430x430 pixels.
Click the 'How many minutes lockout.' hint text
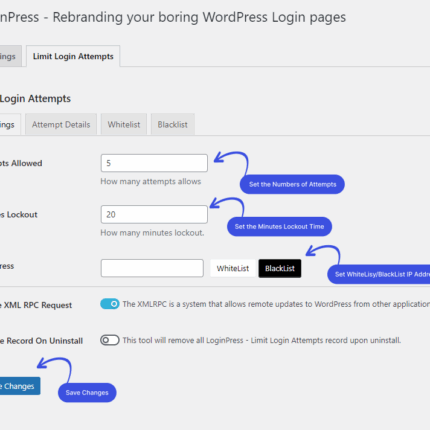pos(152,233)
